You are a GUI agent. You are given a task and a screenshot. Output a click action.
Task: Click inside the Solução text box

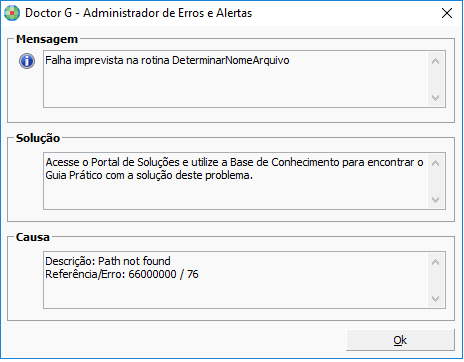point(236,181)
